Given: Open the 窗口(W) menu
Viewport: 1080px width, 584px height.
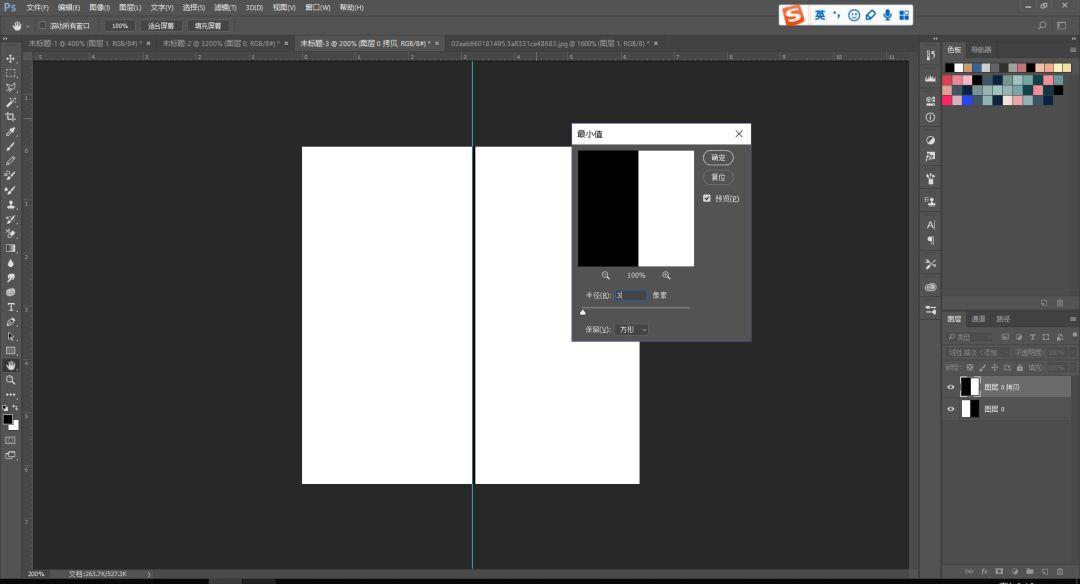Looking at the screenshot, I should 318,8.
